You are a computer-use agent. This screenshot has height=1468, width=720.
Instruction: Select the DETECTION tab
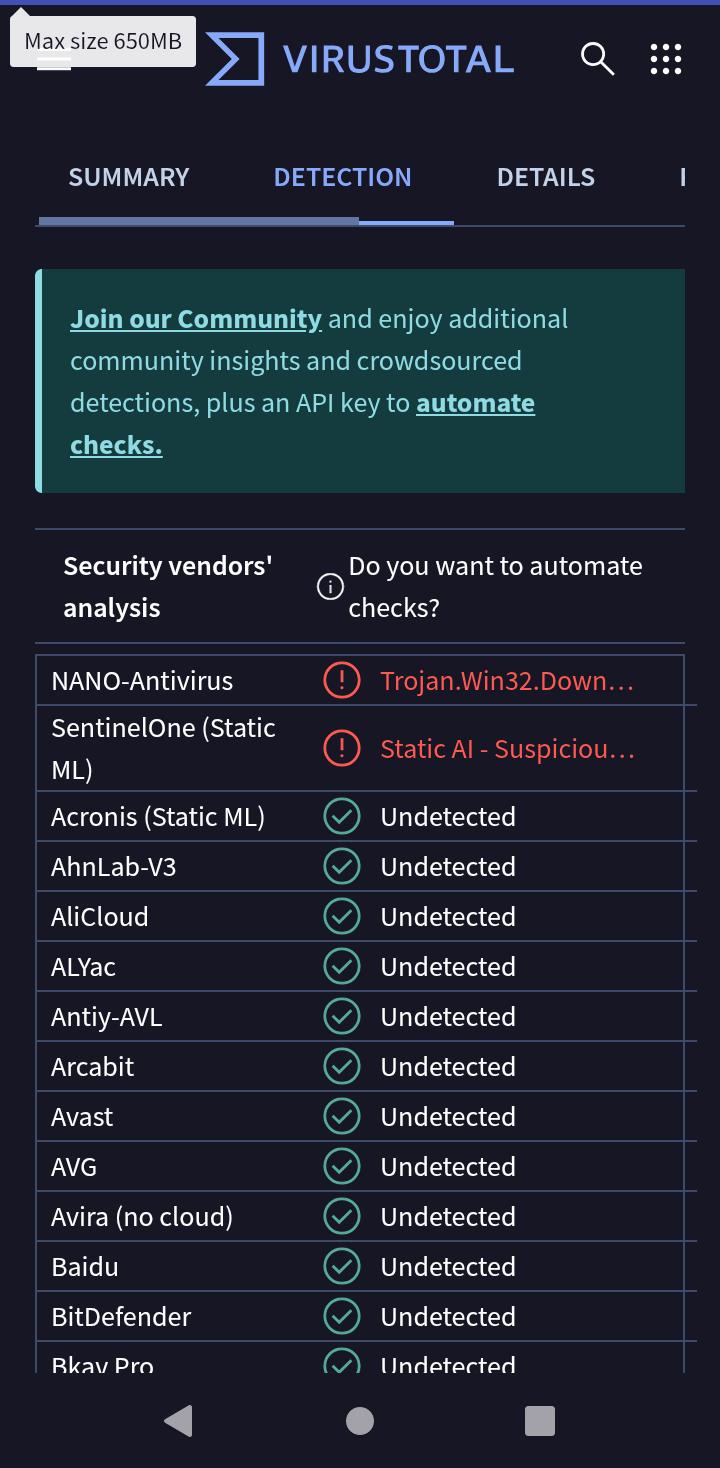[x=342, y=177]
